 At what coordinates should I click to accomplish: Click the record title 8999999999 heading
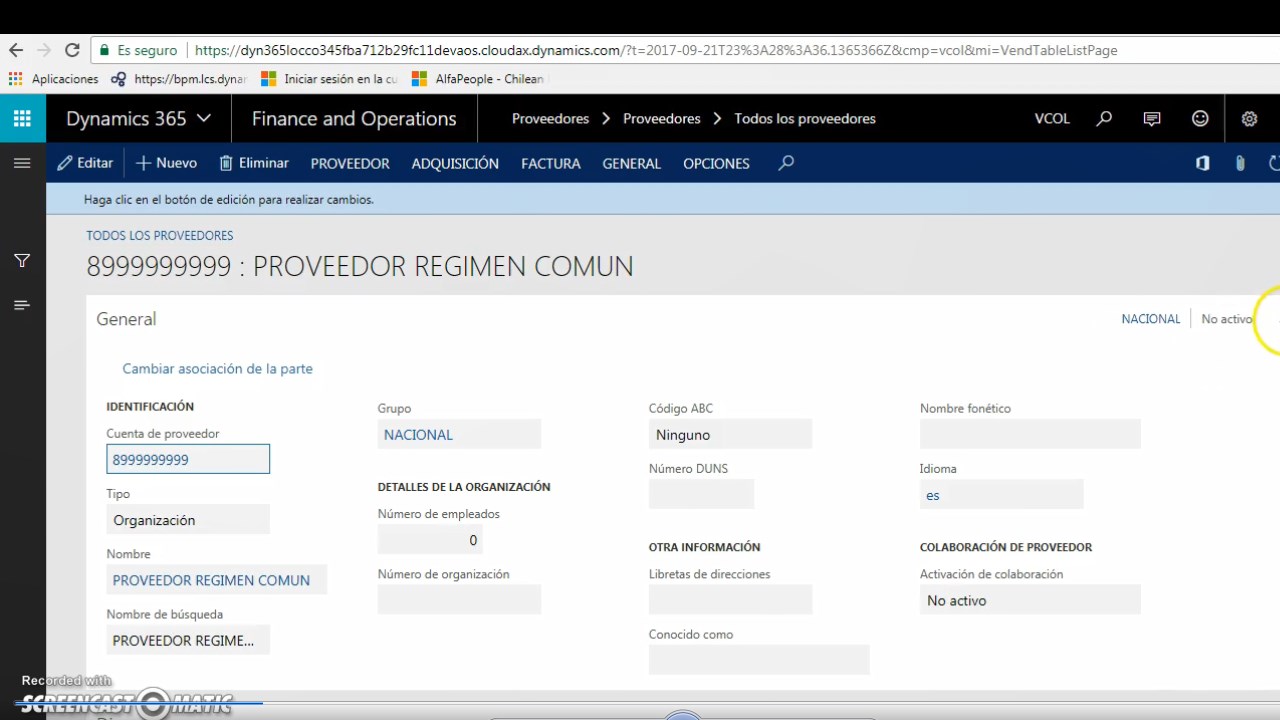[x=359, y=267]
